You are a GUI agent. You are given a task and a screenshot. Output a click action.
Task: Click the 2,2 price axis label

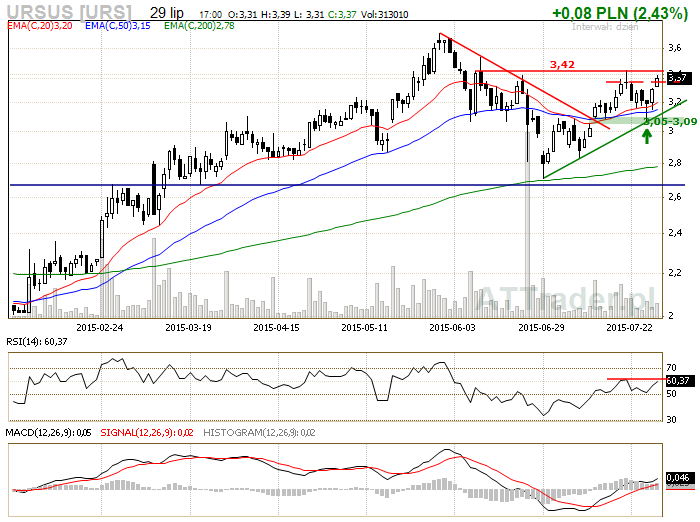point(675,273)
